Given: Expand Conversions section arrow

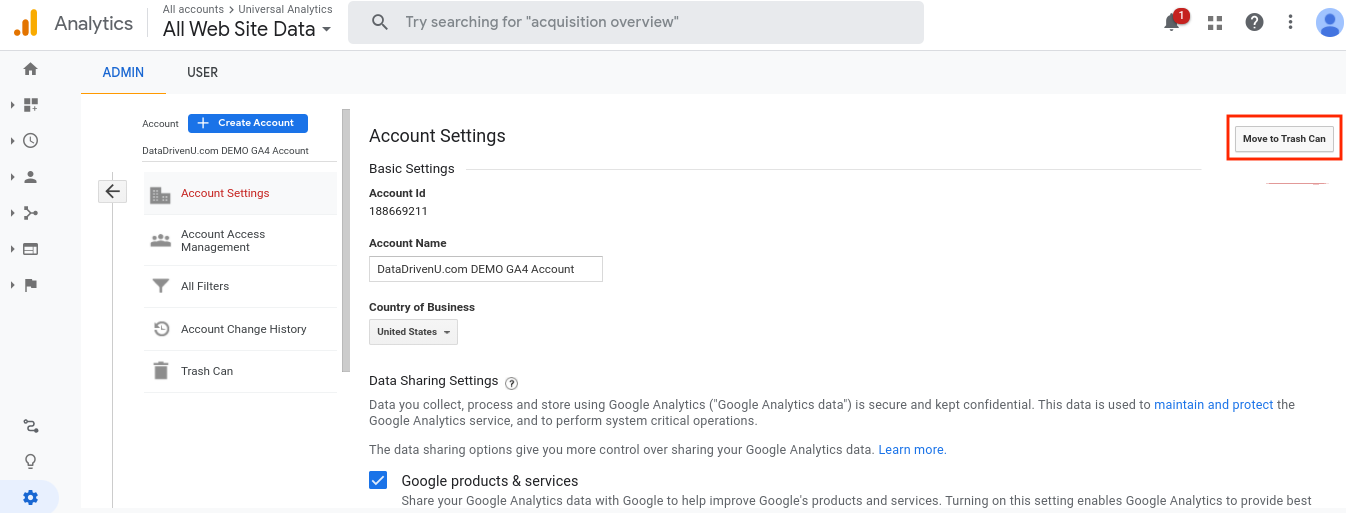Looking at the screenshot, I should (12, 285).
